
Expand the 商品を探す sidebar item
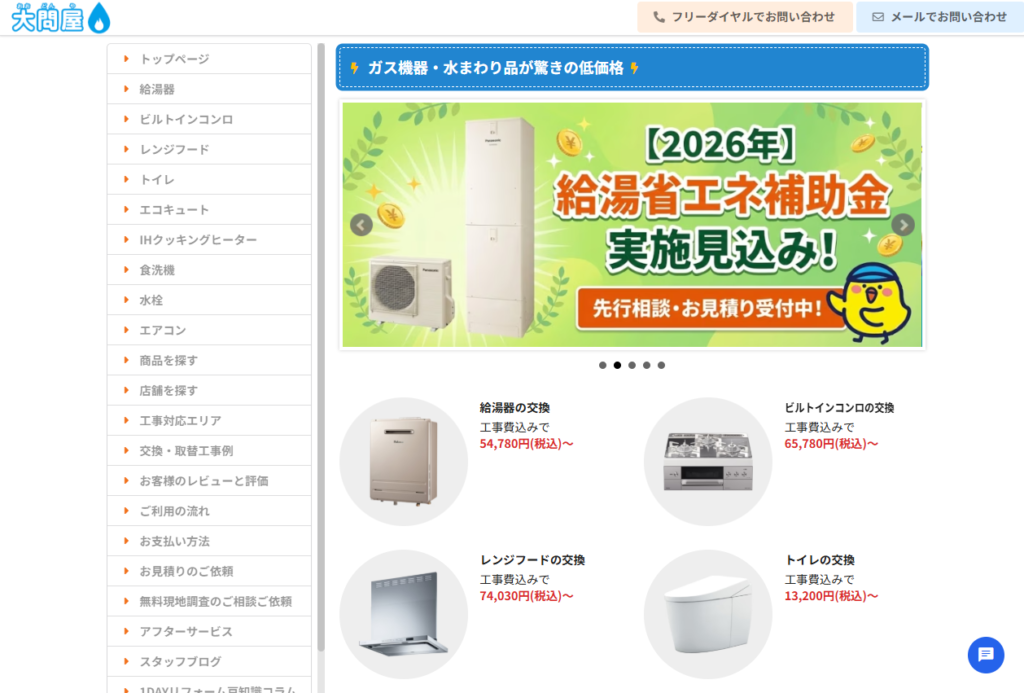(209, 360)
